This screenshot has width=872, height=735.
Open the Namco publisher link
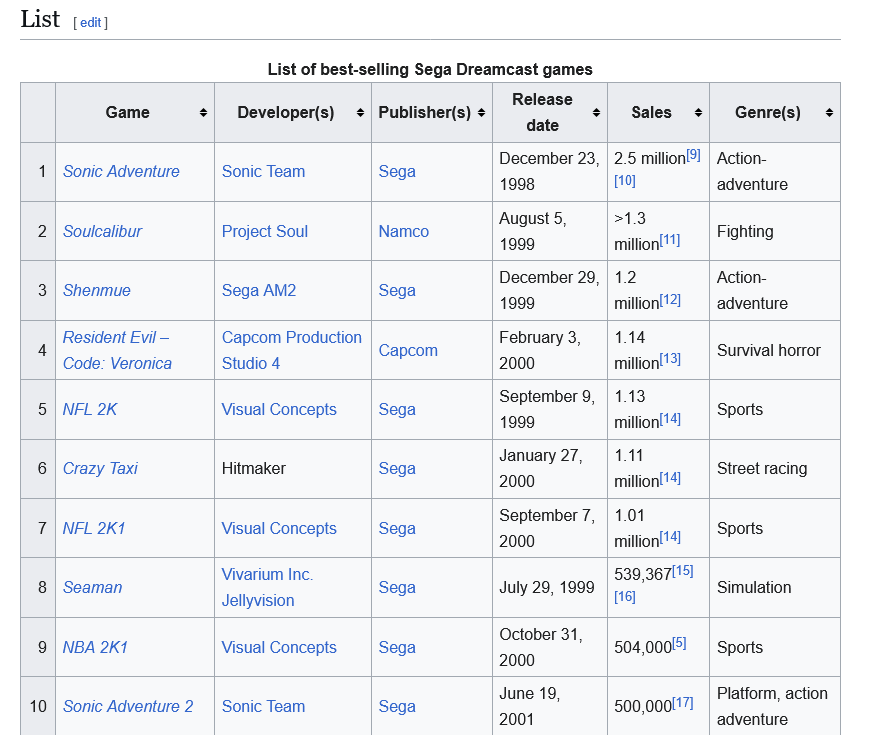[404, 231]
